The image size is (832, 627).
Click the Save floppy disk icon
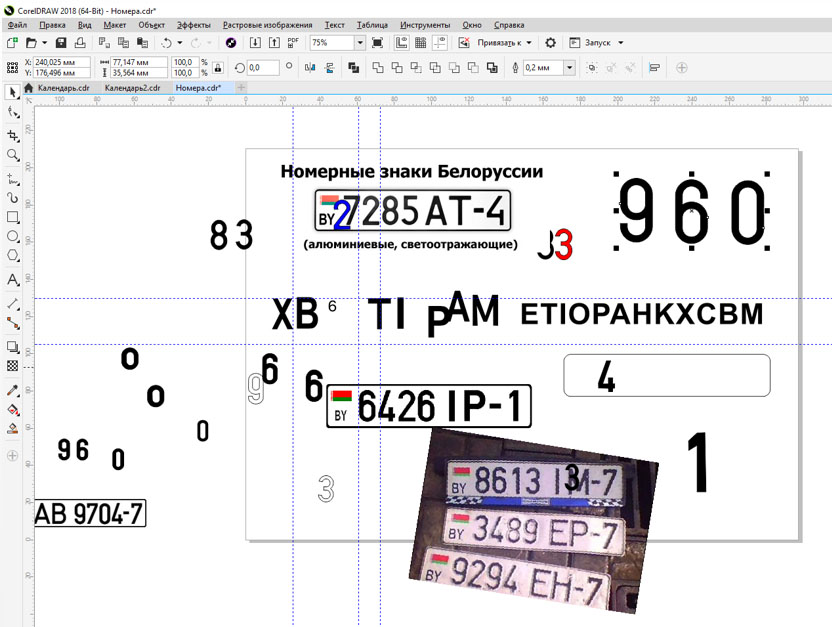[61, 43]
